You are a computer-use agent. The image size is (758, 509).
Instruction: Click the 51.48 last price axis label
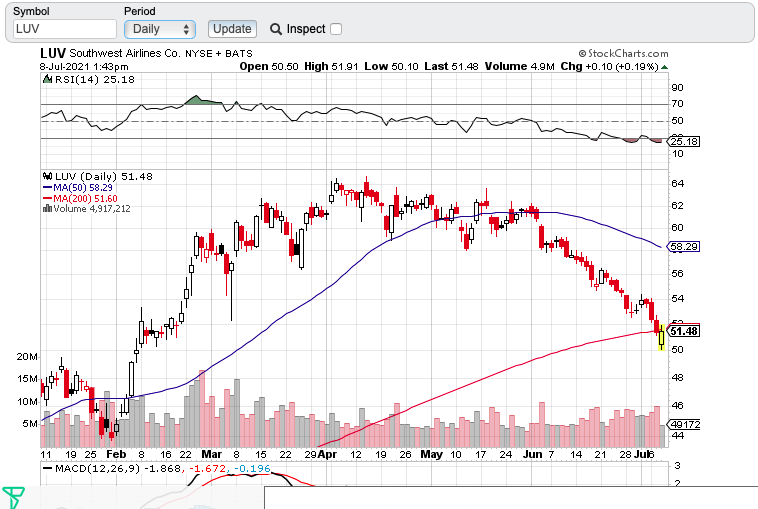pos(683,331)
